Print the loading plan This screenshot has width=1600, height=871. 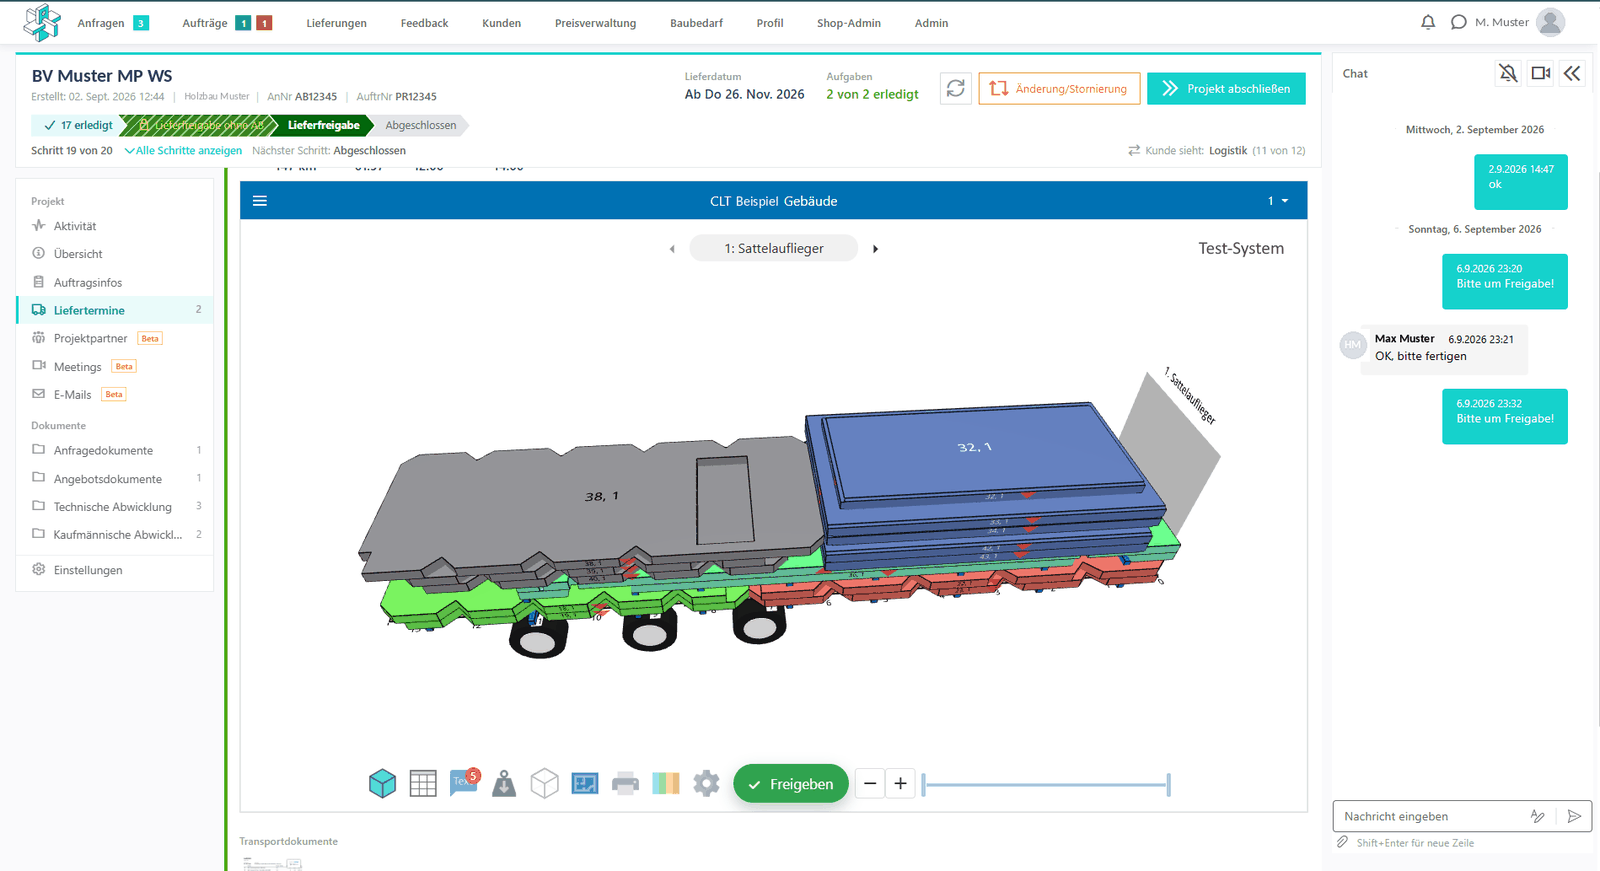(x=625, y=784)
